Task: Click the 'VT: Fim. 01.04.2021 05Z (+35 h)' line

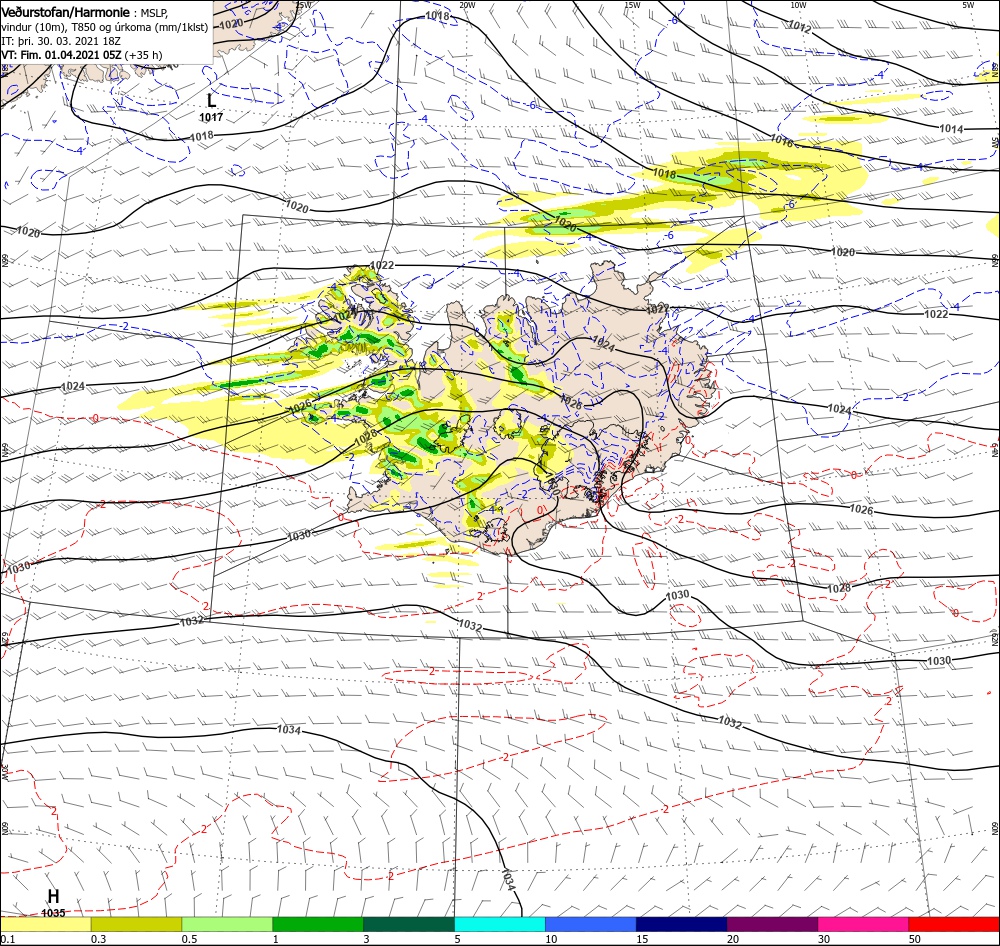Action: pyautogui.click(x=82, y=55)
